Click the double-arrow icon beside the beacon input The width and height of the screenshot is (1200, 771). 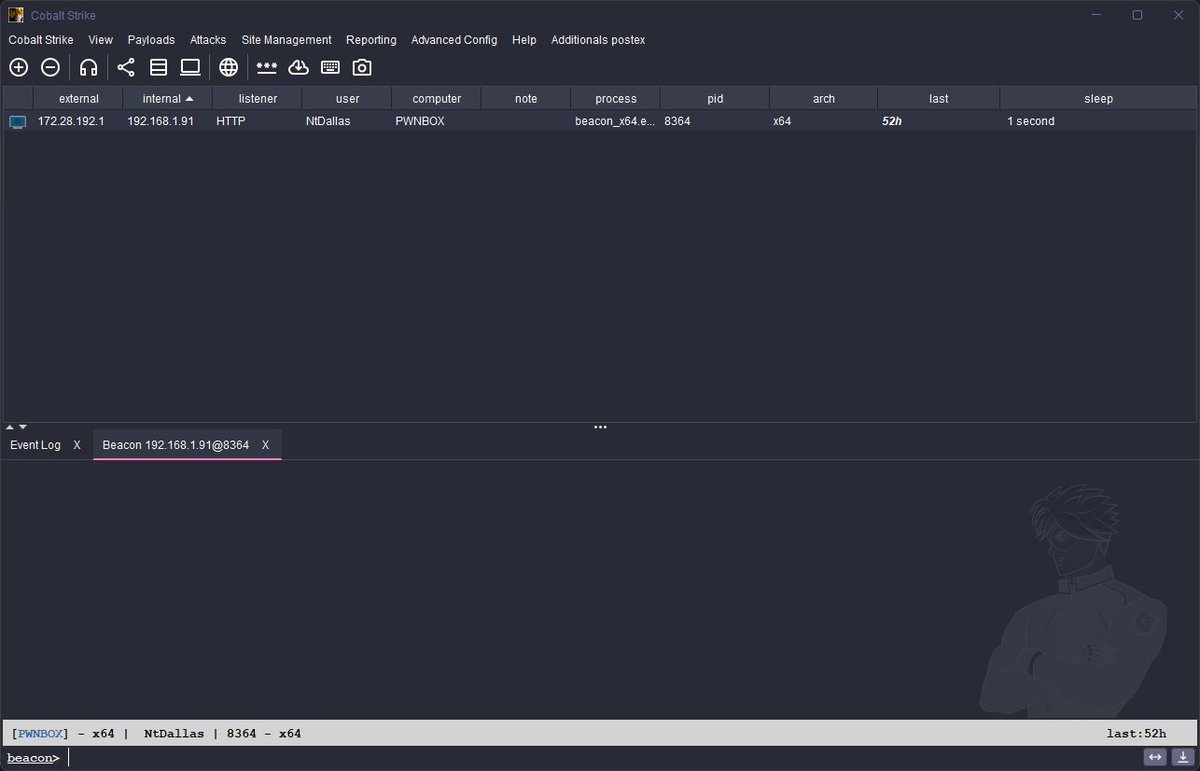tap(1155, 758)
